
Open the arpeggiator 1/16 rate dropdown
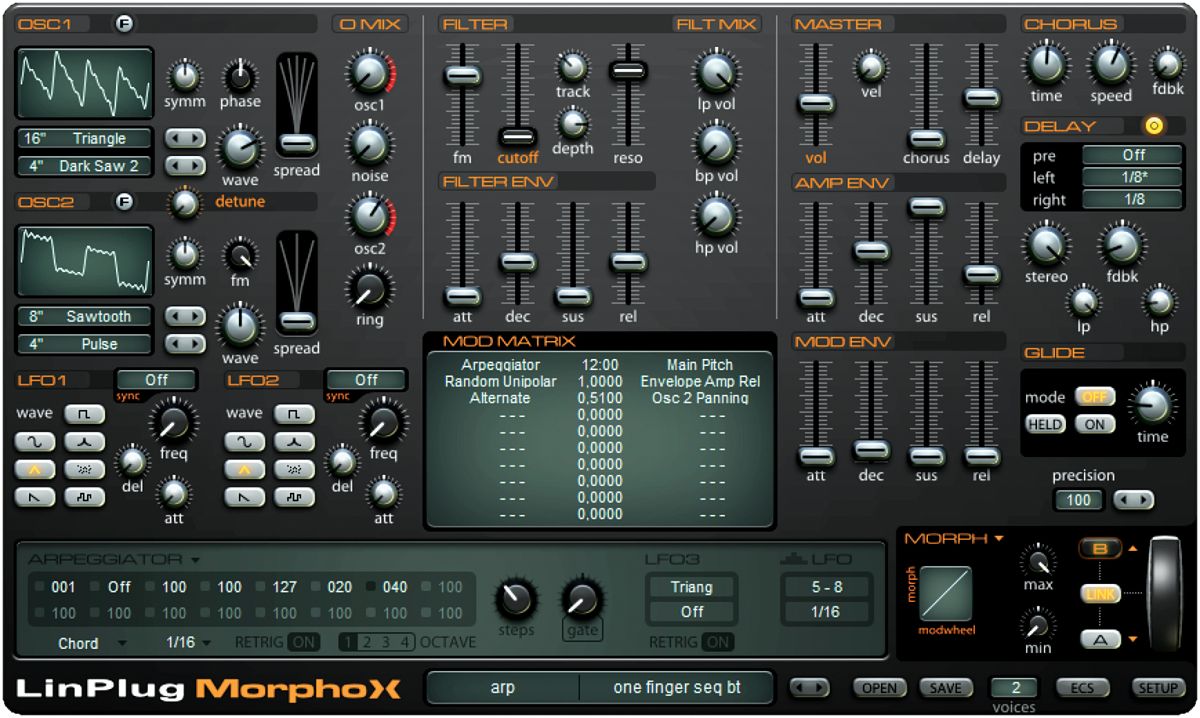tap(207, 643)
